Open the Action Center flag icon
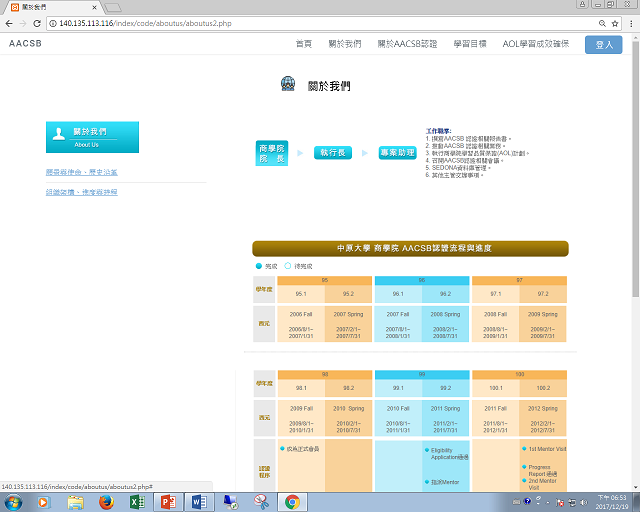The width and height of the screenshot is (640, 512). click(x=560, y=503)
